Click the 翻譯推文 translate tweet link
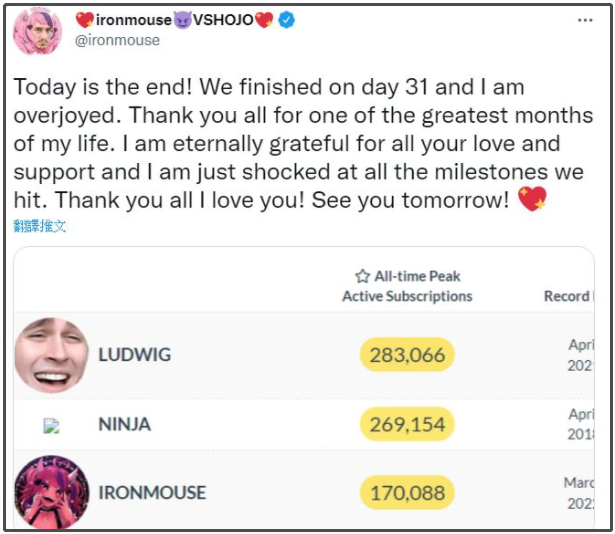The image size is (615, 534). point(40,226)
